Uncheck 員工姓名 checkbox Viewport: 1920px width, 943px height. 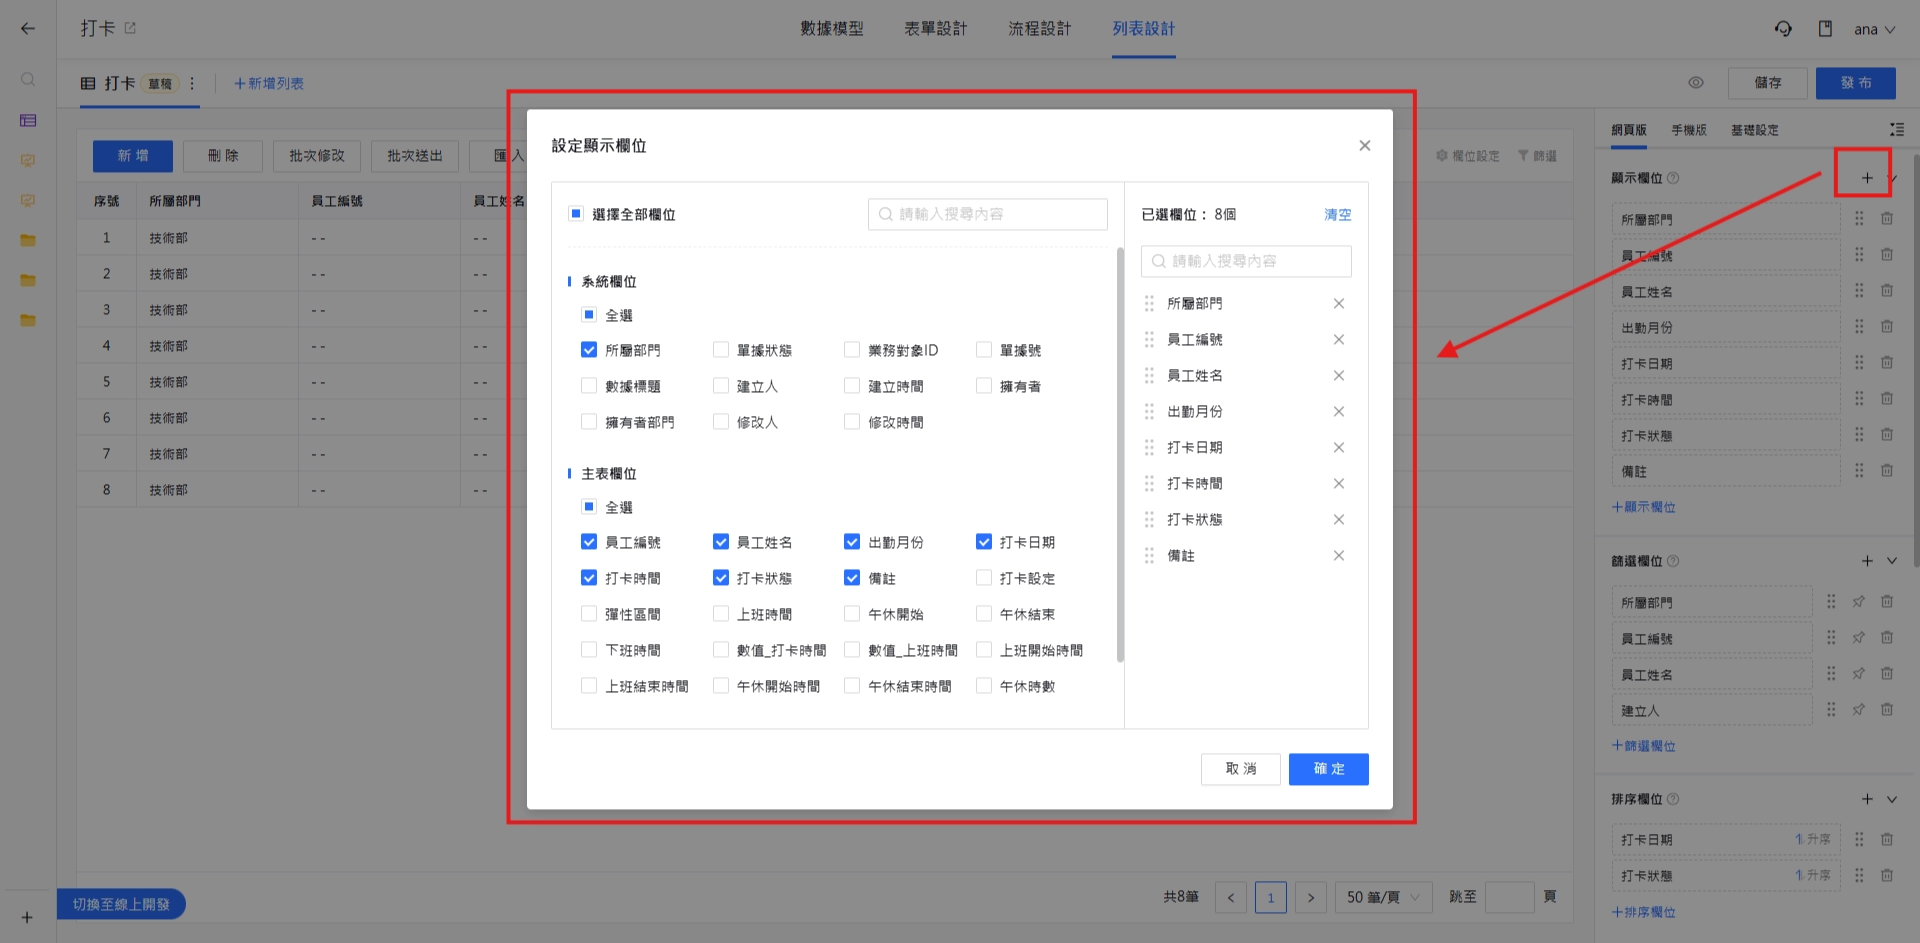point(721,542)
